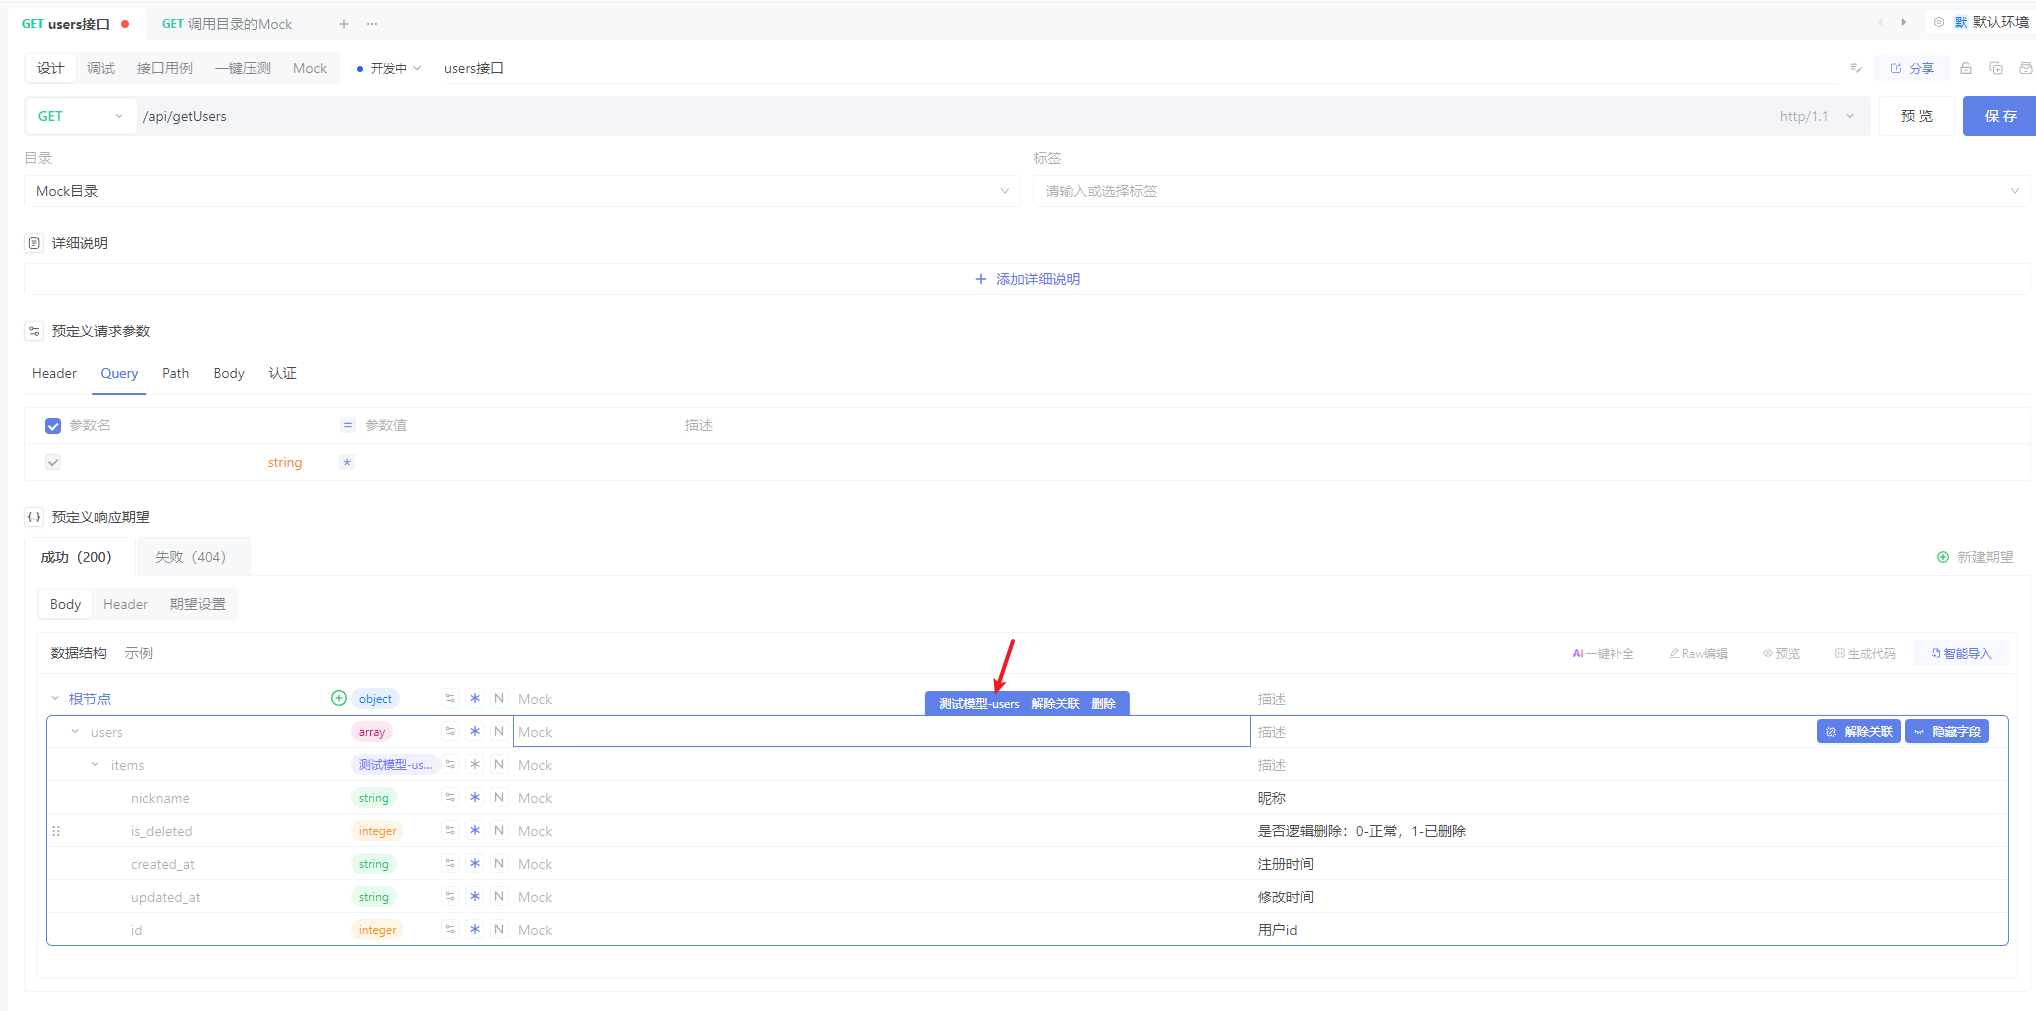Viewport: 2036px width, 1011px height.
Task: Add child field to root node (green plus)
Action: pos(339,698)
